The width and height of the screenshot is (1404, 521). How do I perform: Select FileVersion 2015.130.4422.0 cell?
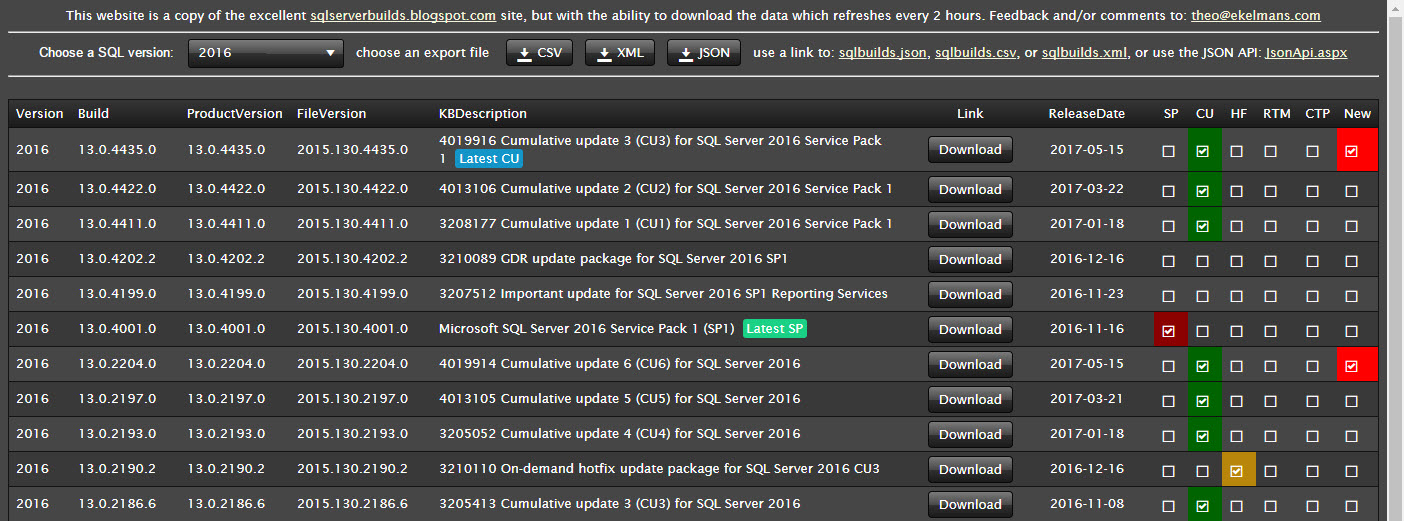click(x=352, y=189)
